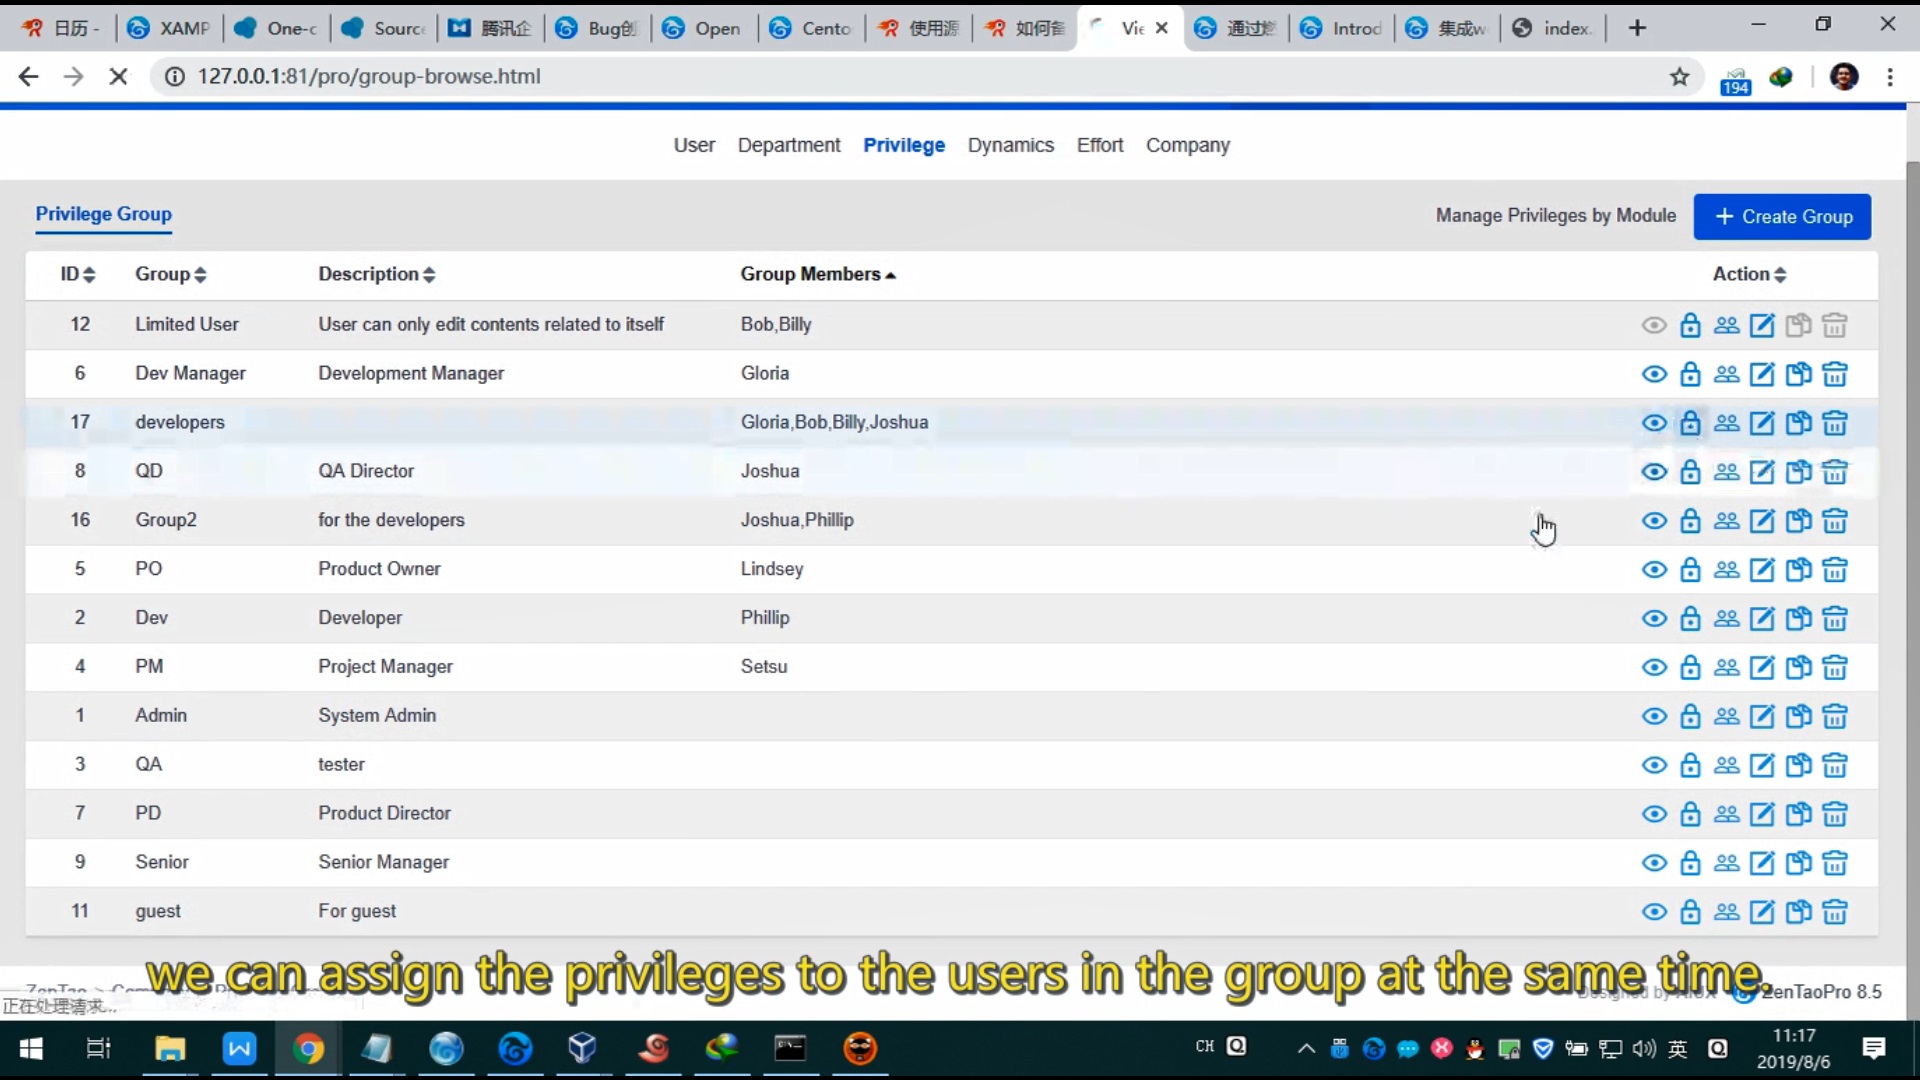The image size is (1920, 1080).
Task: Click Create Group button
Action: coord(1783,215)
